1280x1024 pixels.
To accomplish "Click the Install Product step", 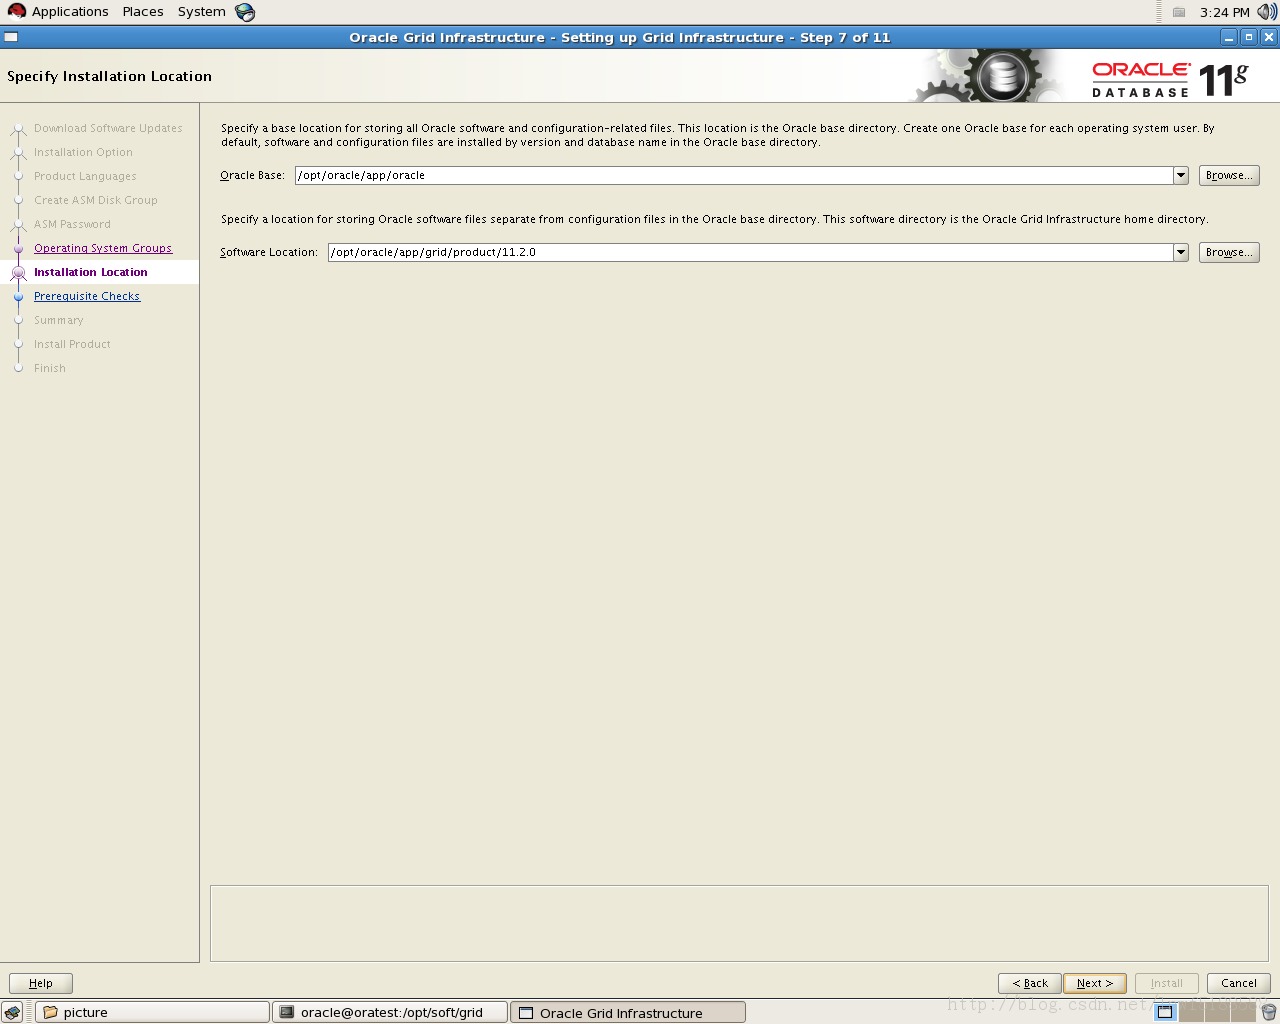I will pyautogui.click(x=72, y=344).
